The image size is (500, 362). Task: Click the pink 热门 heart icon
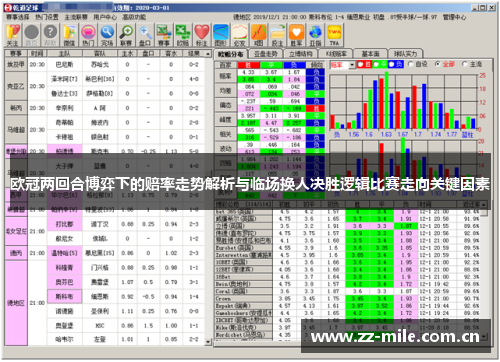[88, 35]
